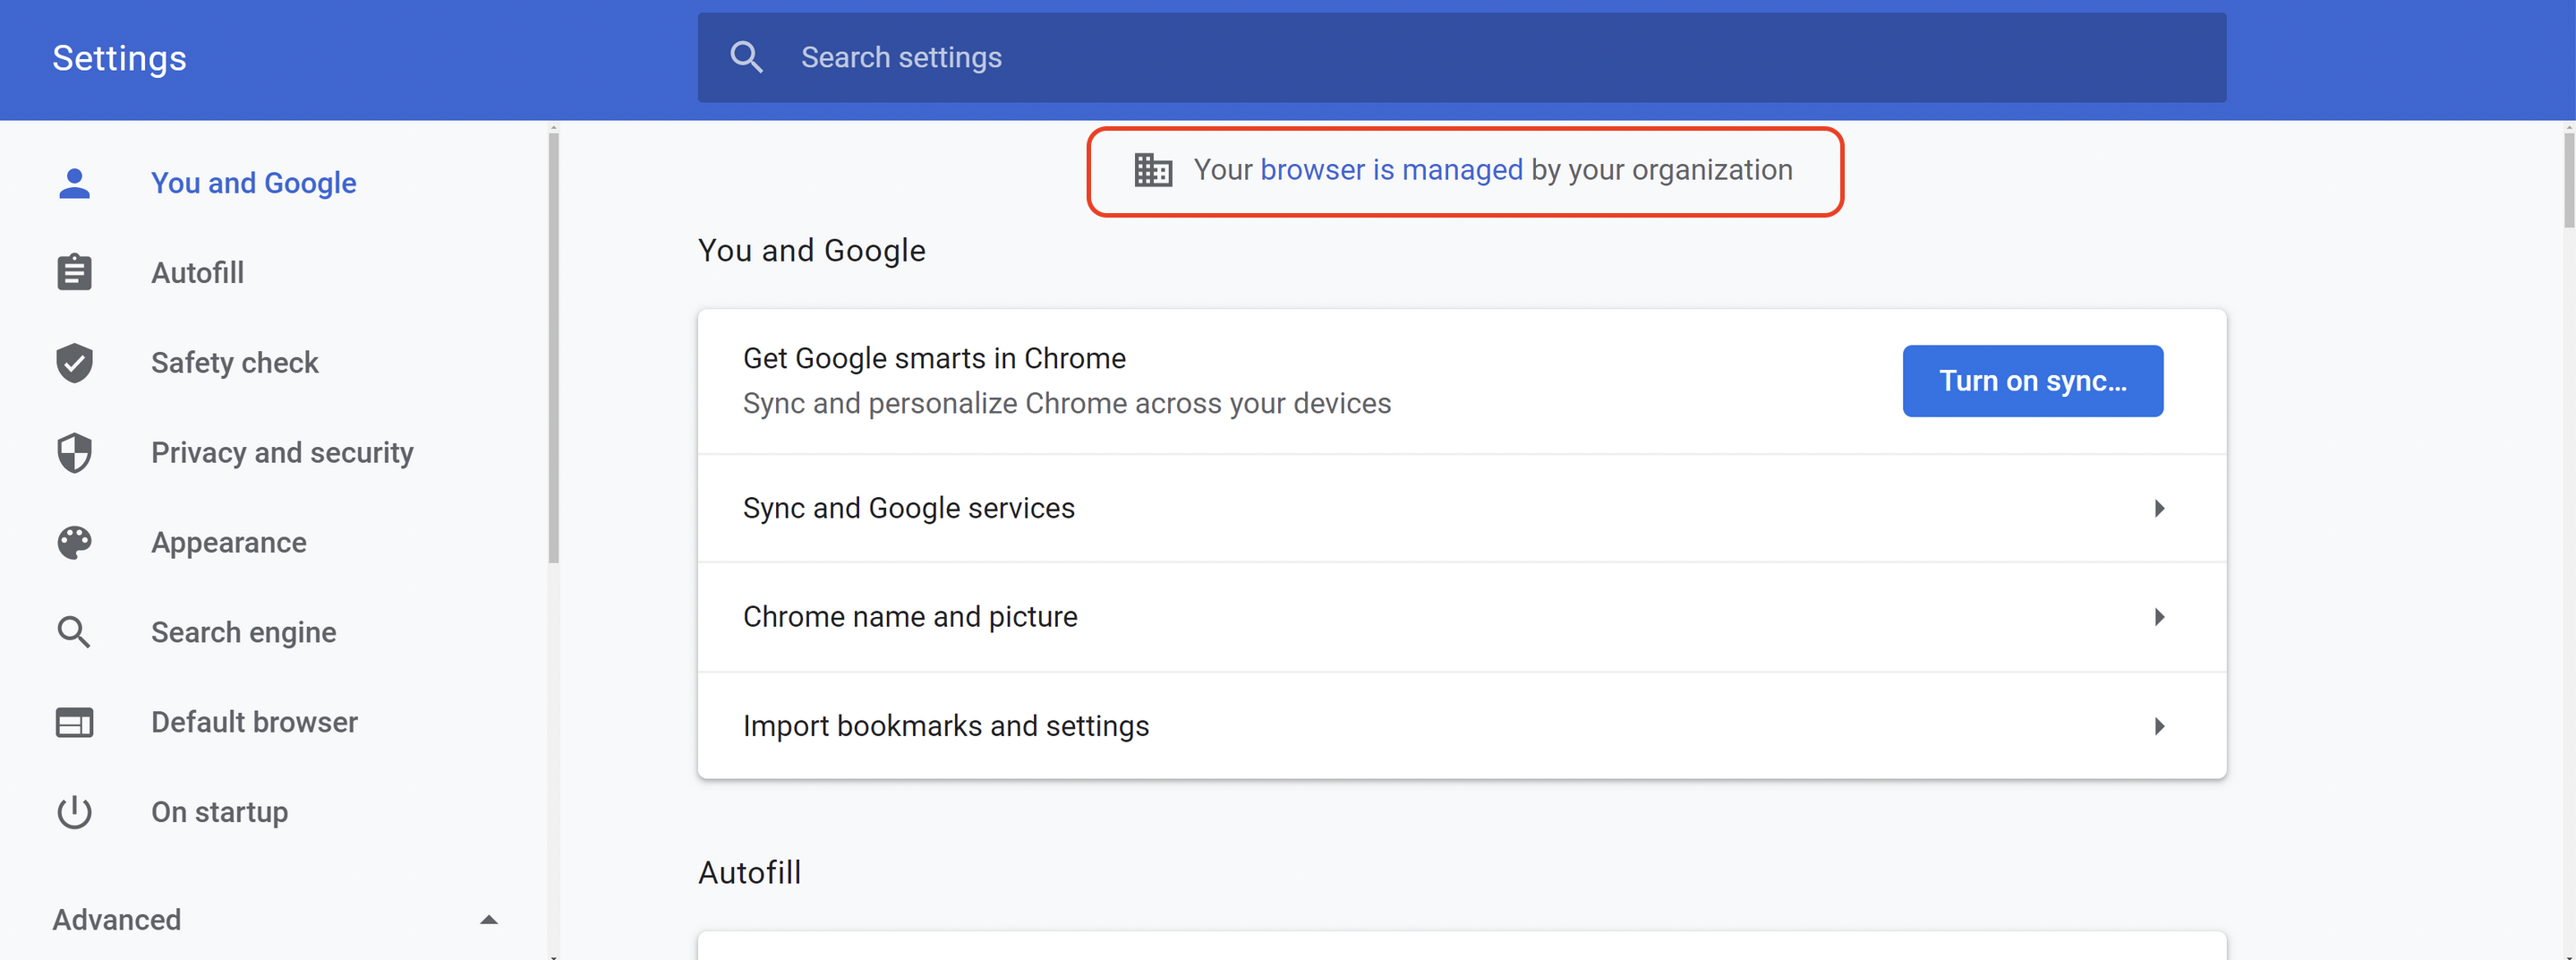Open Sync and Google services arrow
Screen dimensions: 2576x960
[x=2159, y=509]
